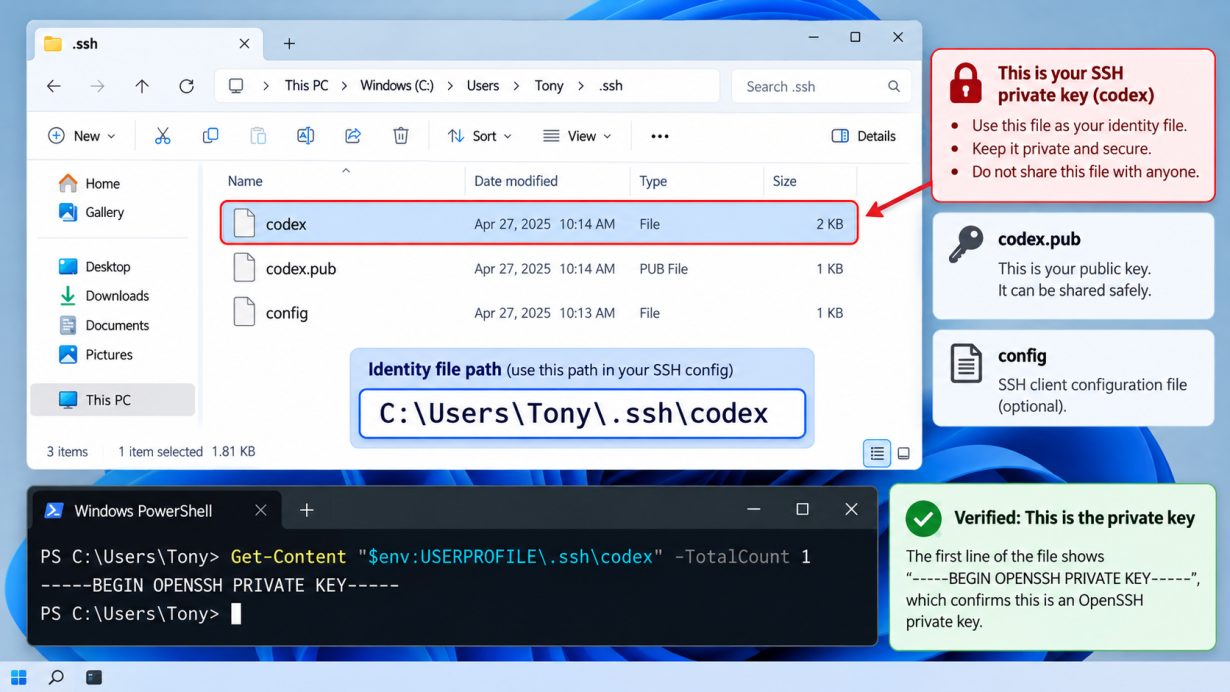Screen dimensions: 1230x692
Task: Sort by Type column header
Action: pos(653,181)
